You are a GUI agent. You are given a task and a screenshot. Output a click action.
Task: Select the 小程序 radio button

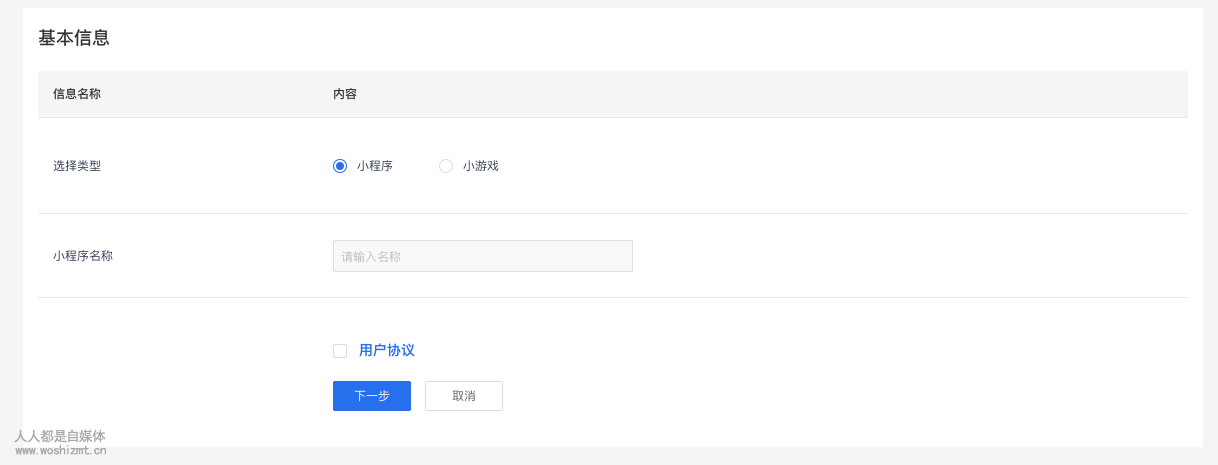tap(340, 166)
